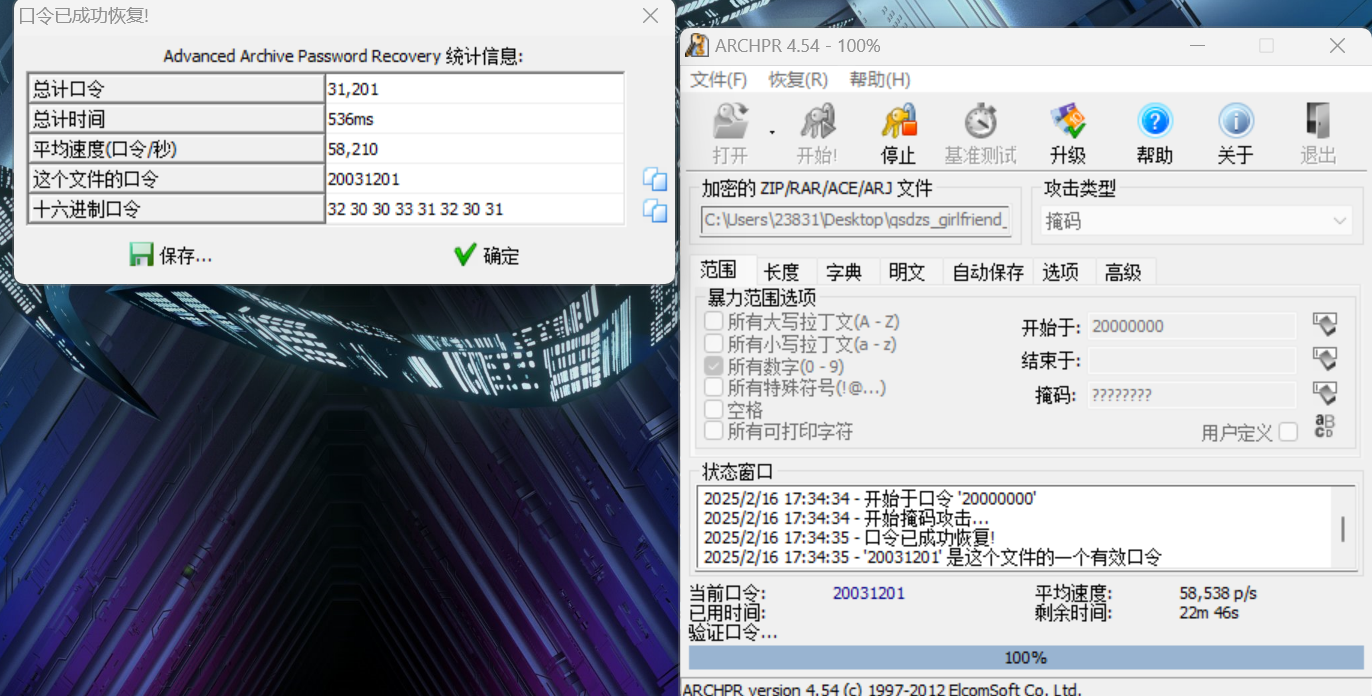Select the 总计时间 value 536ms

(475, 119)
